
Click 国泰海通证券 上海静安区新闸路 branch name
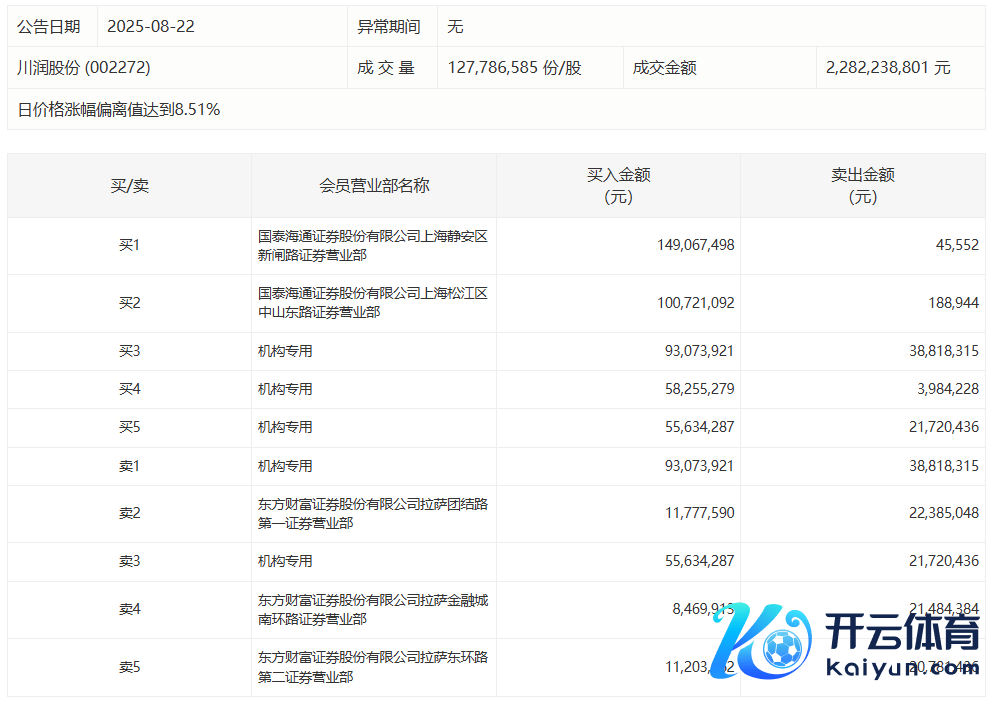click(x=372, y=246)
